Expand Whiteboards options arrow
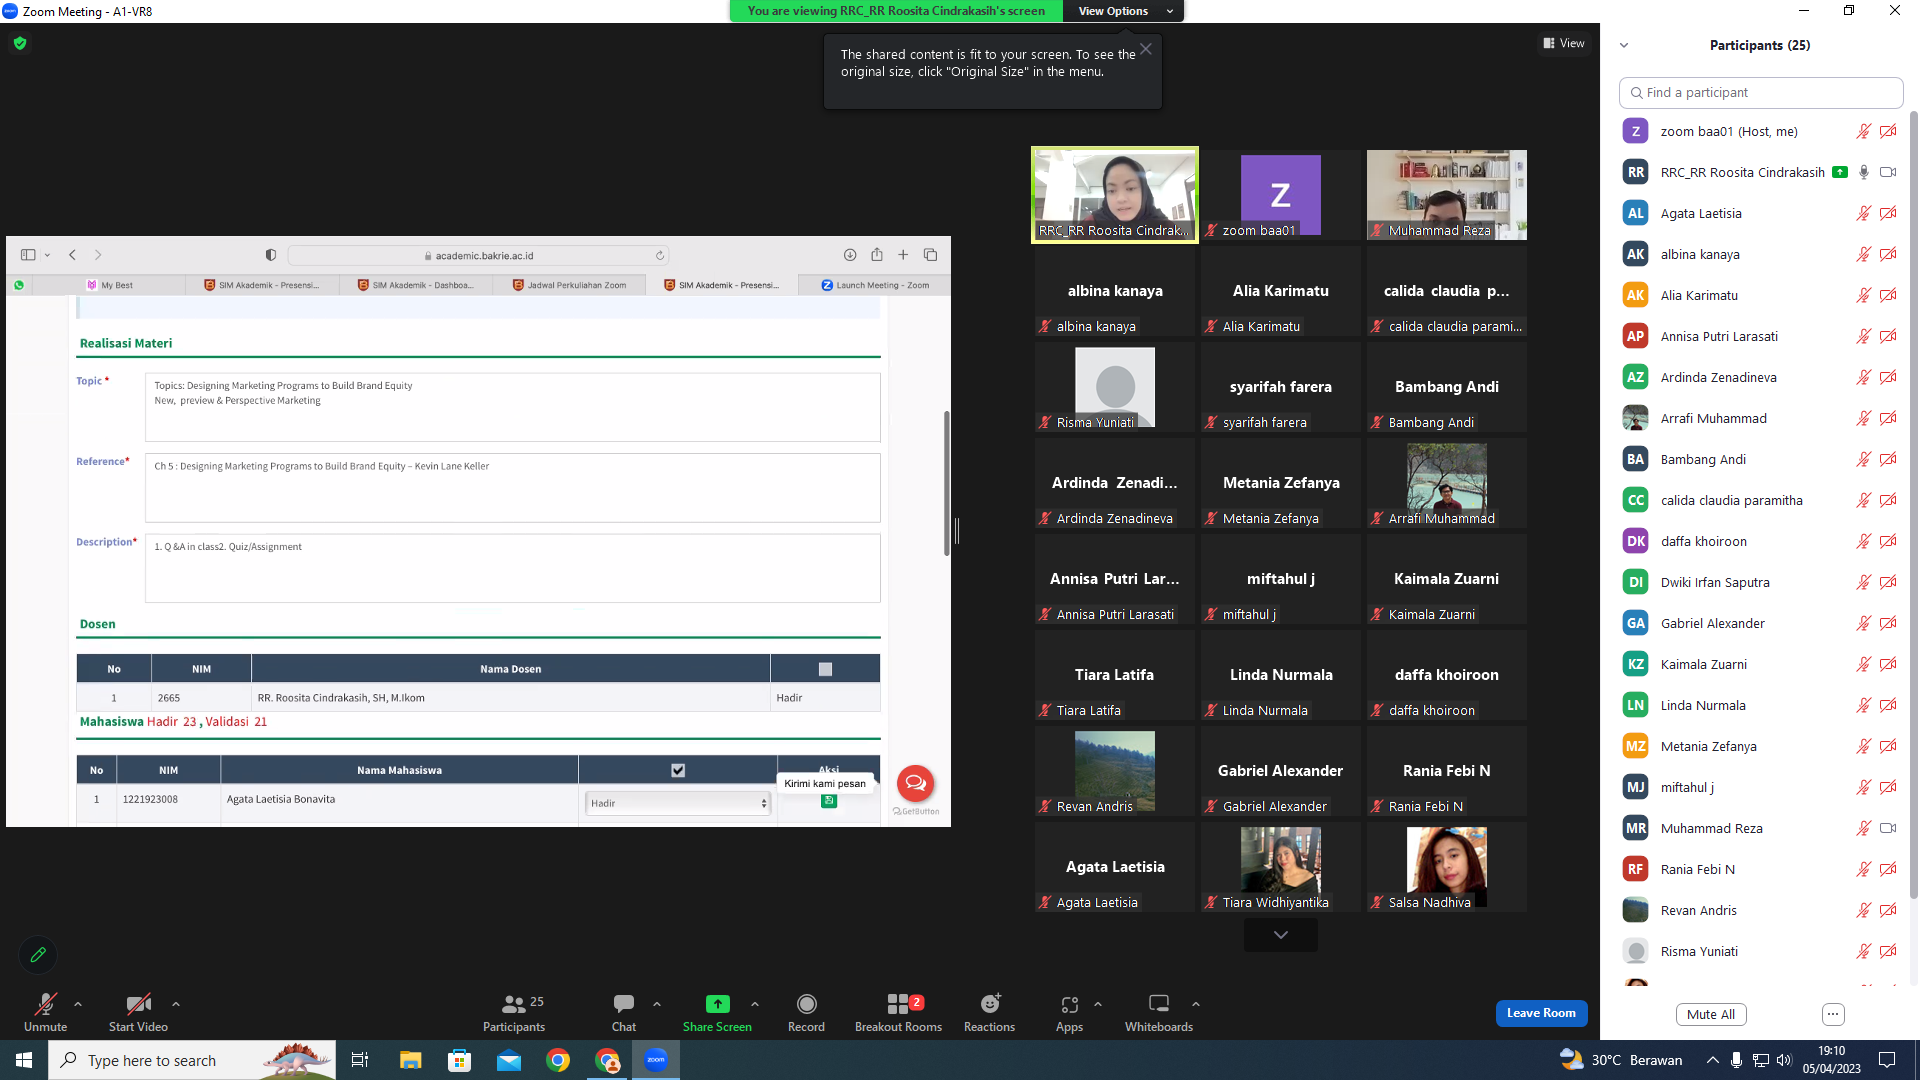Image resolution: width=1920 pixels, height=1080 pixels. [x=1196, y=1004]
